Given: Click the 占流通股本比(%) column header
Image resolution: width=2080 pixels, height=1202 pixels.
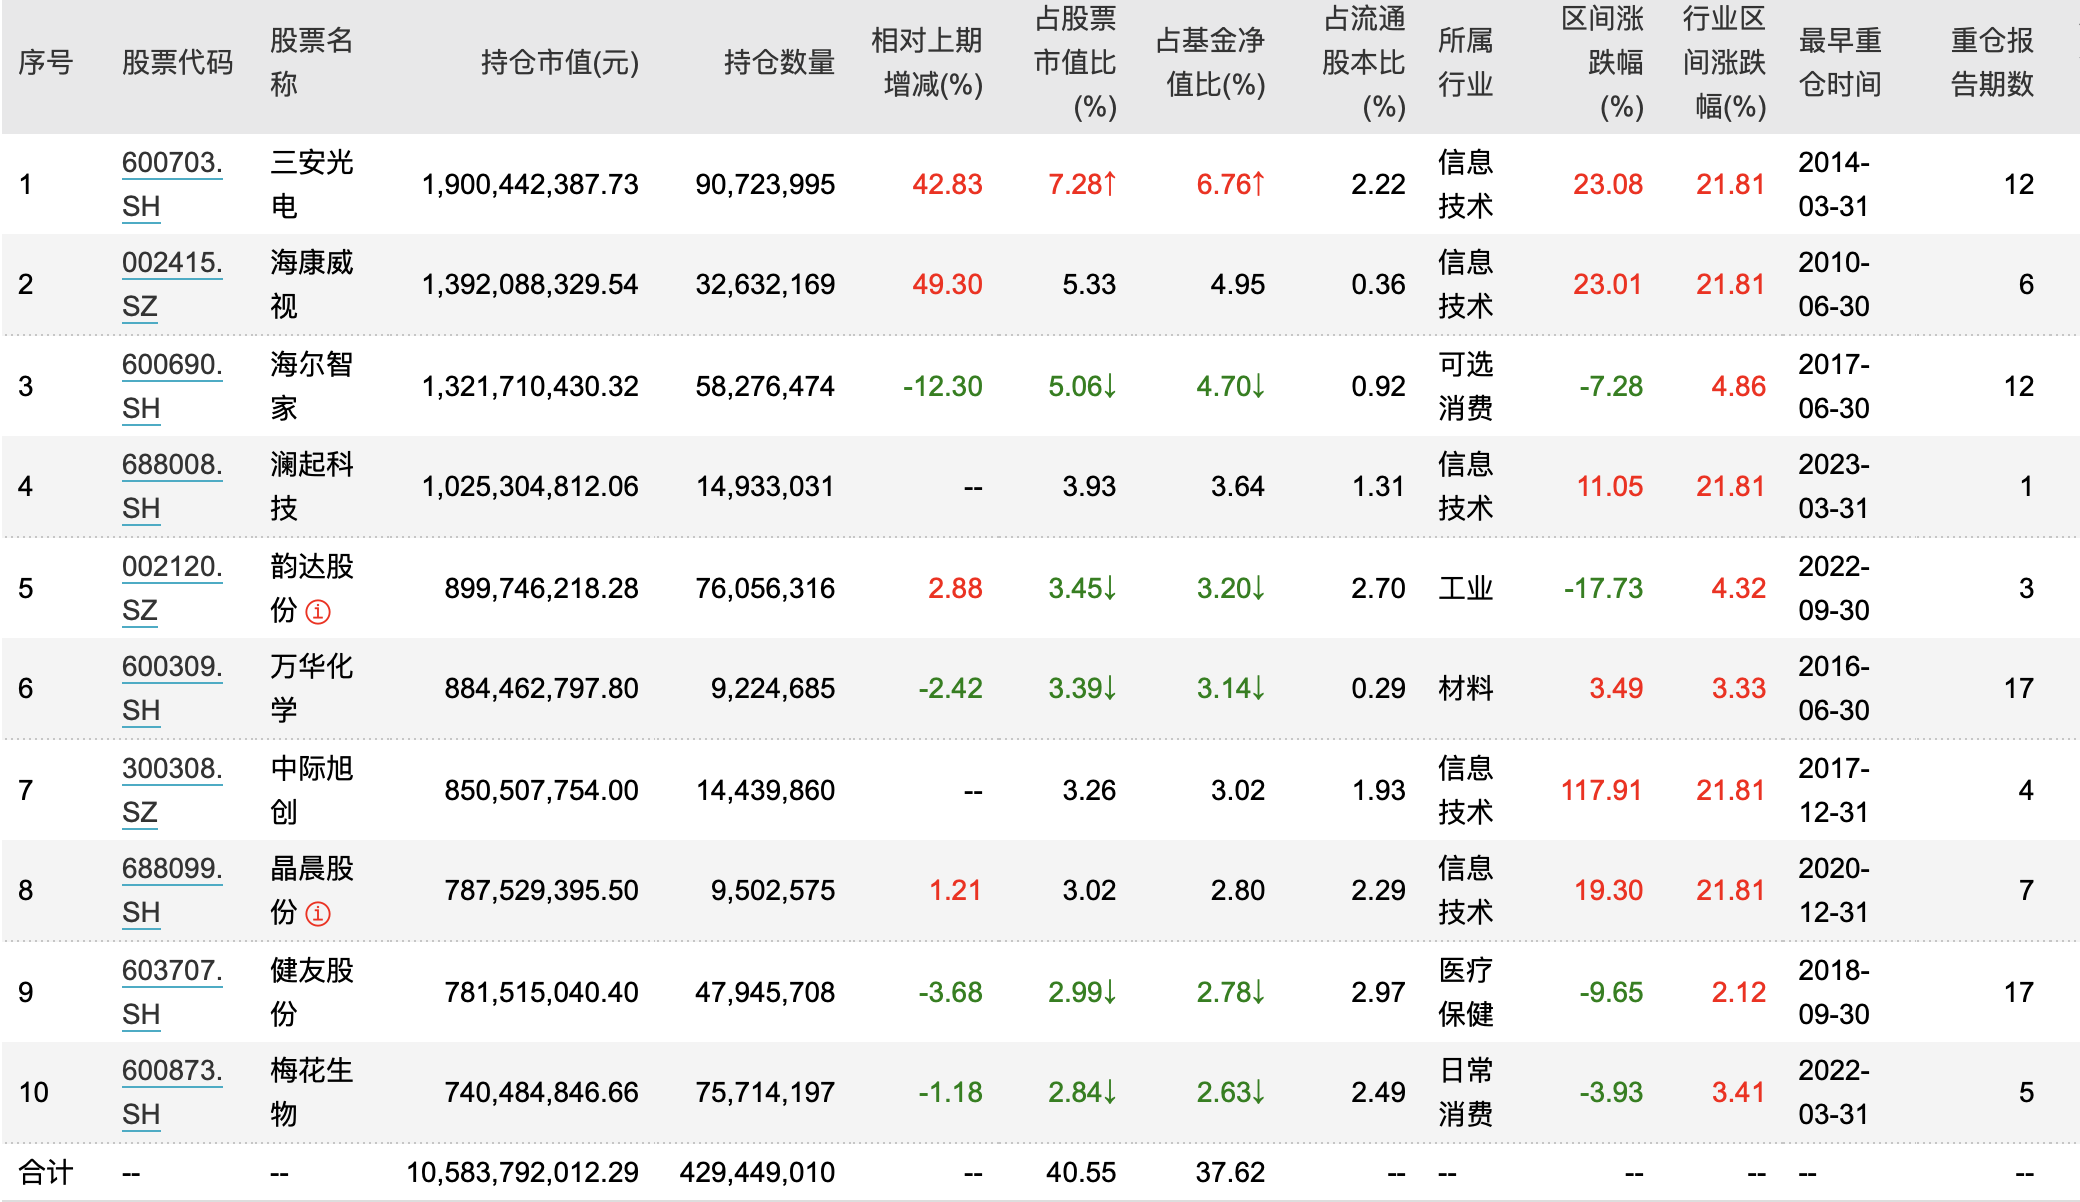Looking at the screenshot, I should click(1364, 62).
